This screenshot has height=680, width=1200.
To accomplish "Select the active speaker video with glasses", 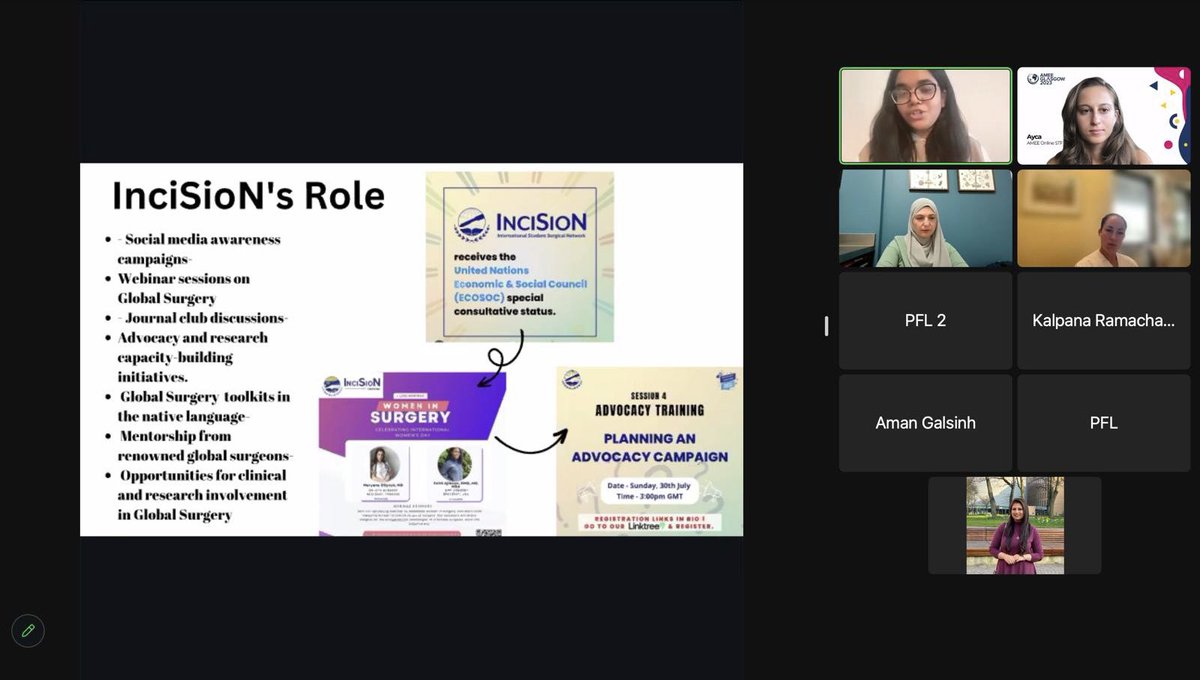I will pos(926,115).
